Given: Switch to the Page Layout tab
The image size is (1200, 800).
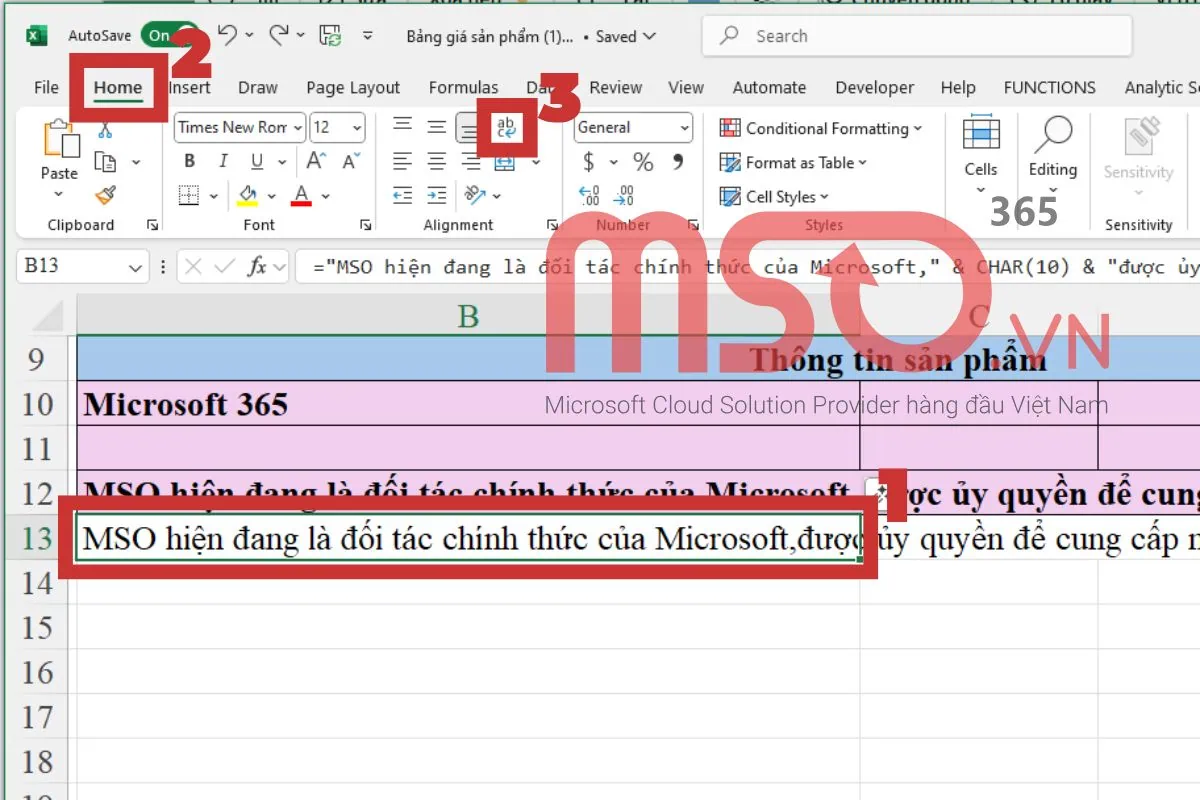Looking at the screenshot, I should [353, 88].
